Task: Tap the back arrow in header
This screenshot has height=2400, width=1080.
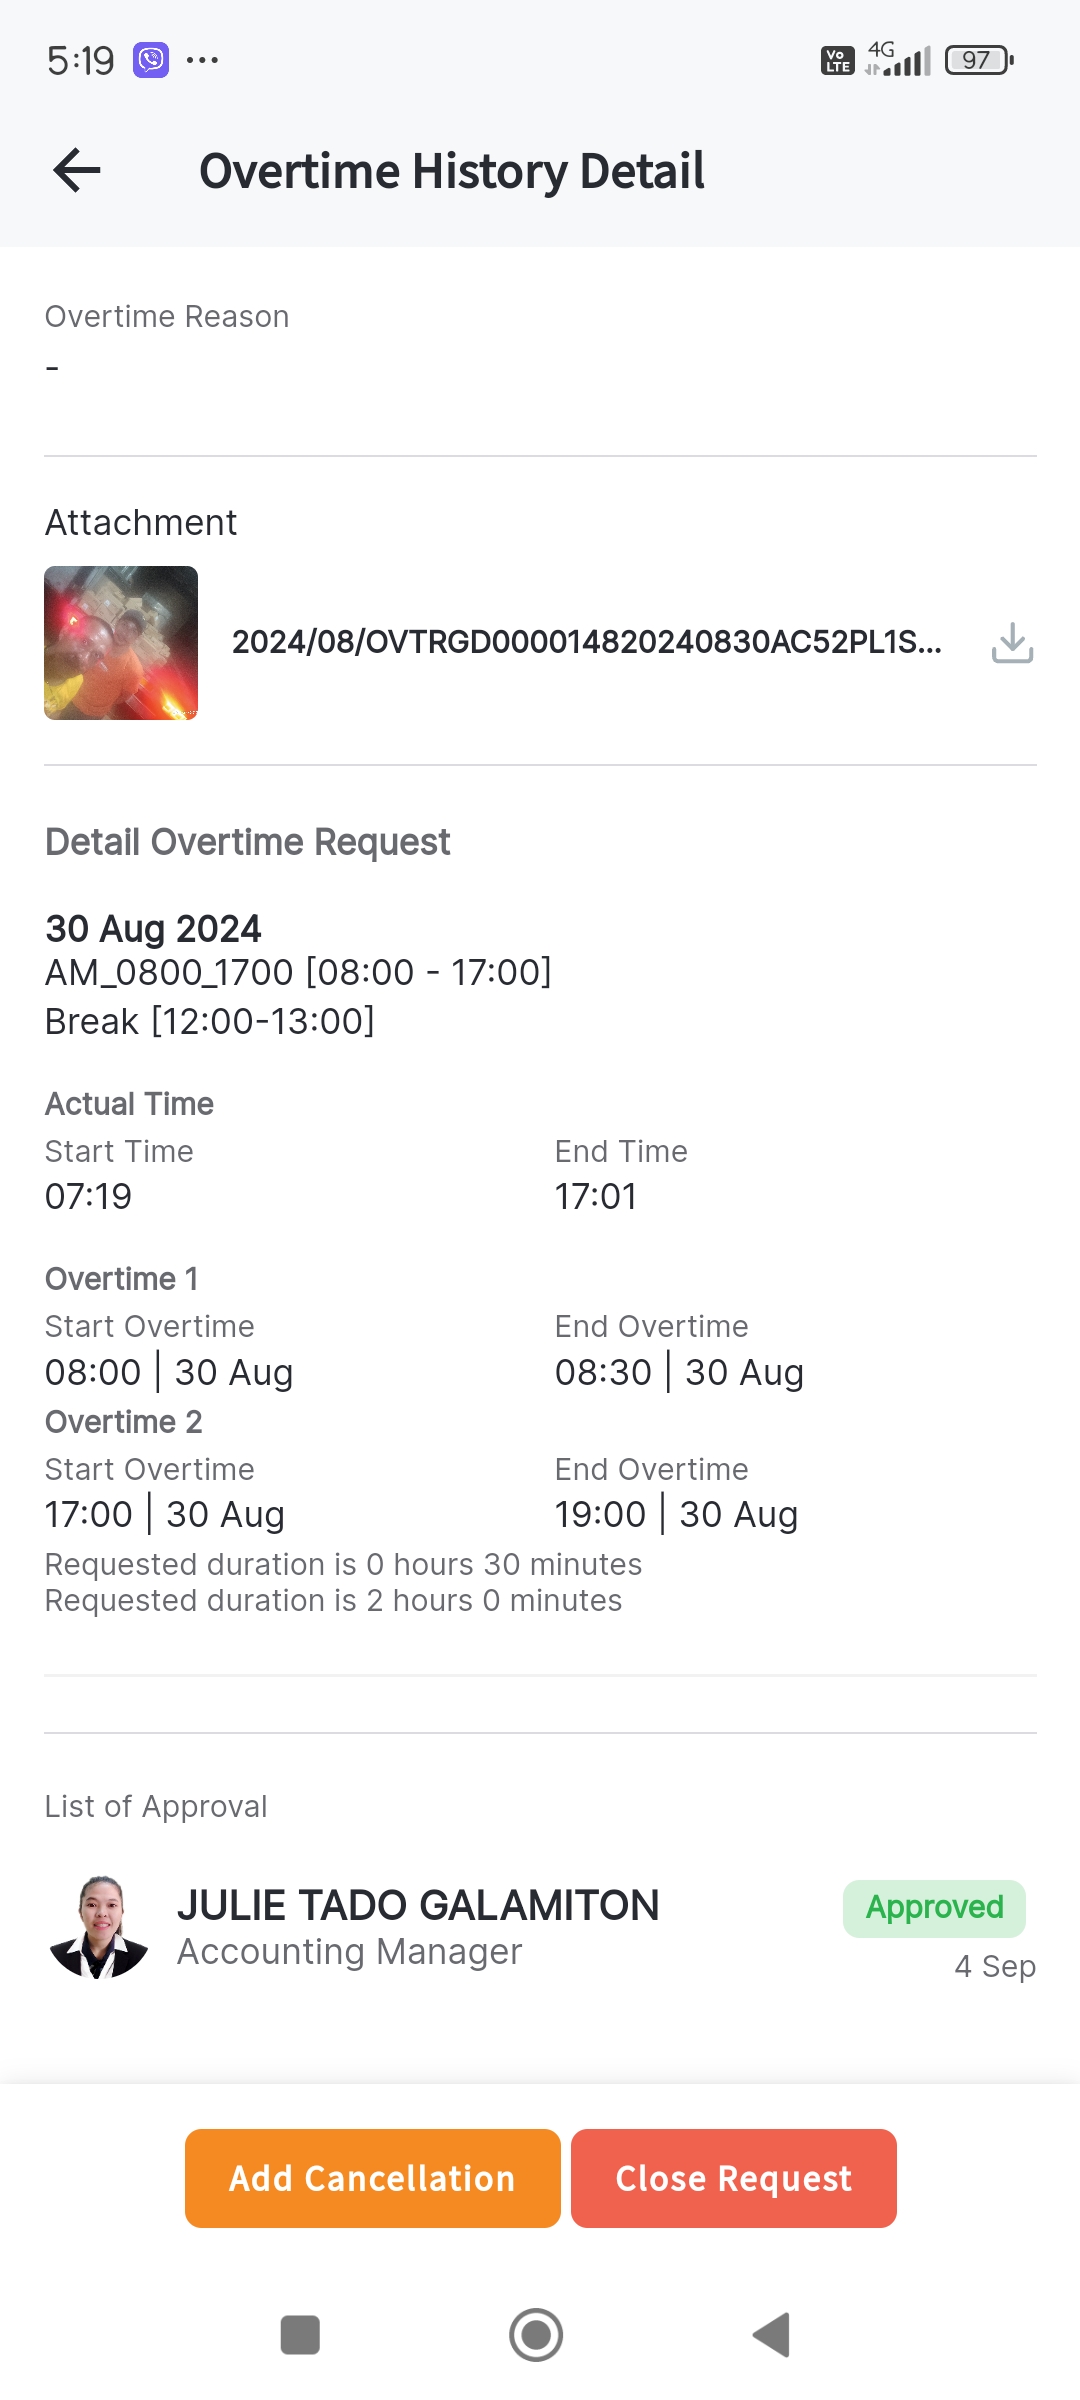Action: [x=77, y=170]
